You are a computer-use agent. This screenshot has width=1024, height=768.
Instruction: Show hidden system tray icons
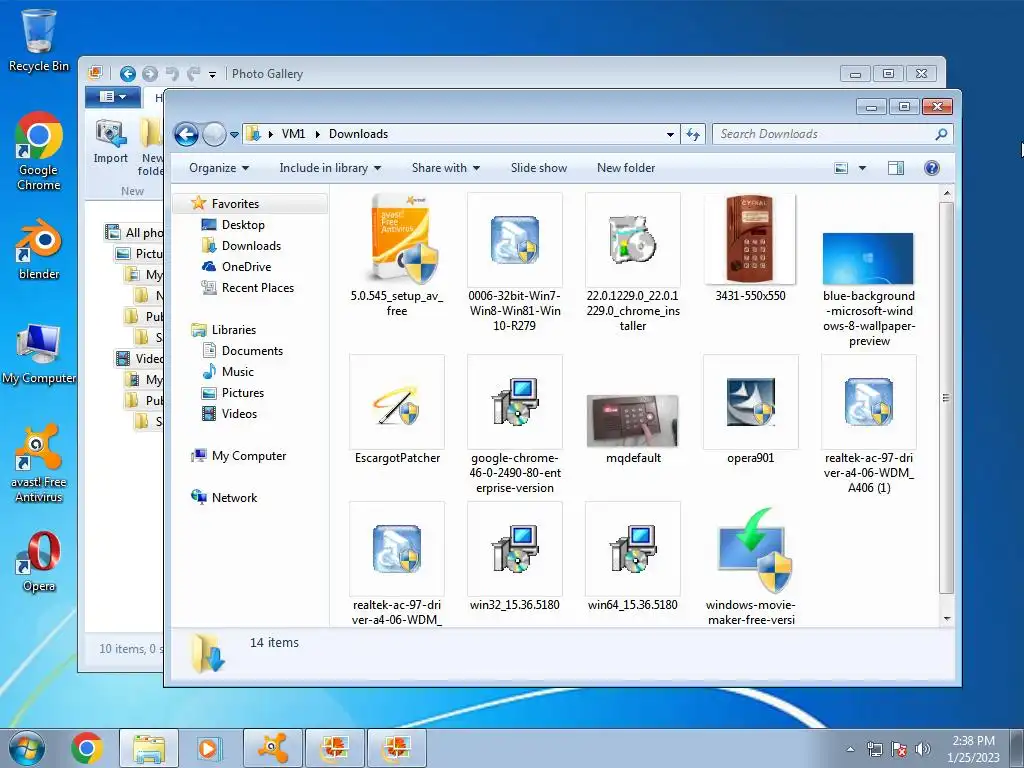tap(850, 749)
